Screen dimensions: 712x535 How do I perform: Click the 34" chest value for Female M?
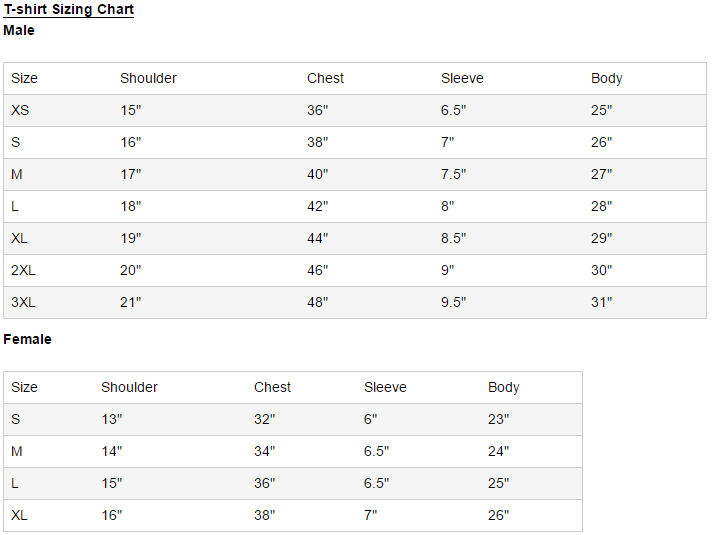pos(264,451)
